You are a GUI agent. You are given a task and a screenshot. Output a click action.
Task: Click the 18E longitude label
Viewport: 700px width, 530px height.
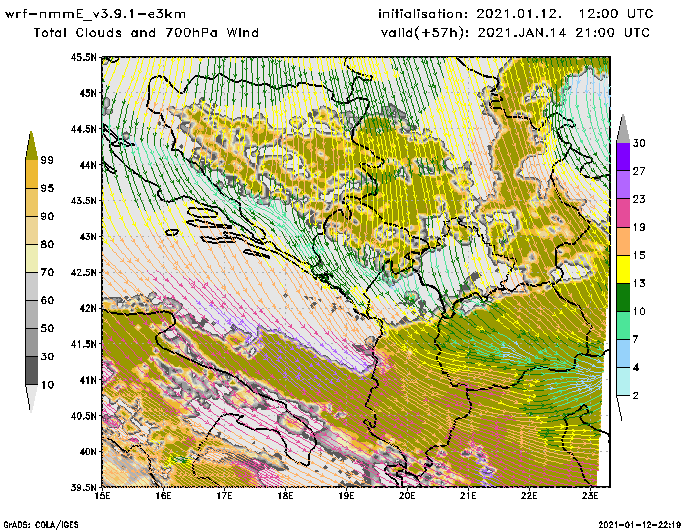coord(285,496)
